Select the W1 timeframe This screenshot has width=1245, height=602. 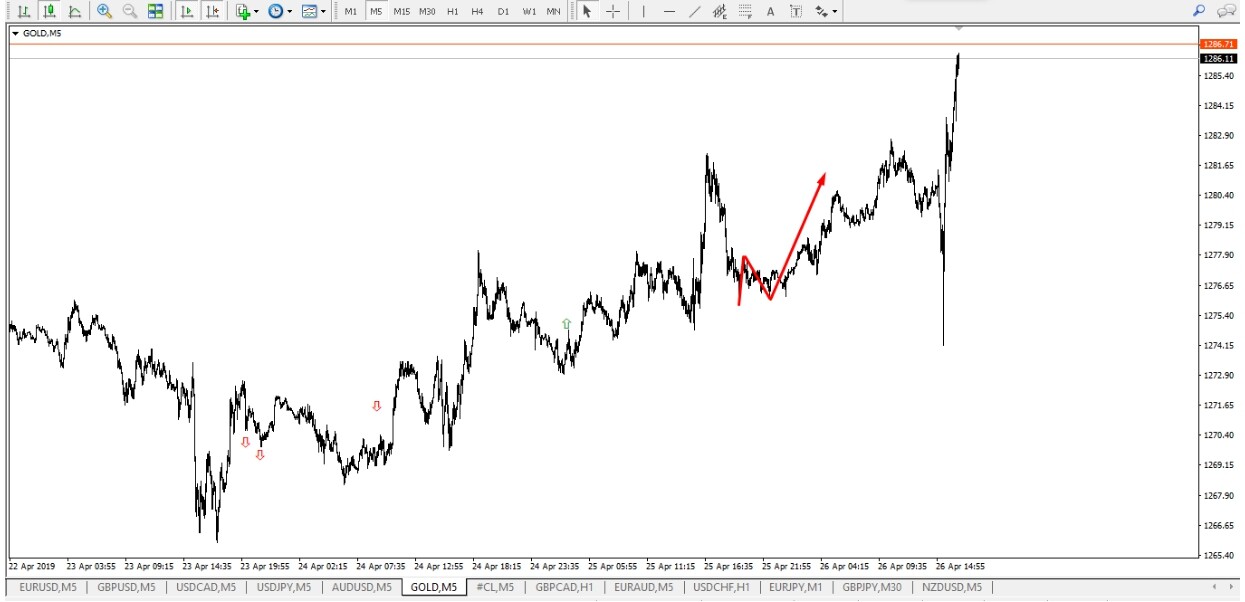point(529,11)
